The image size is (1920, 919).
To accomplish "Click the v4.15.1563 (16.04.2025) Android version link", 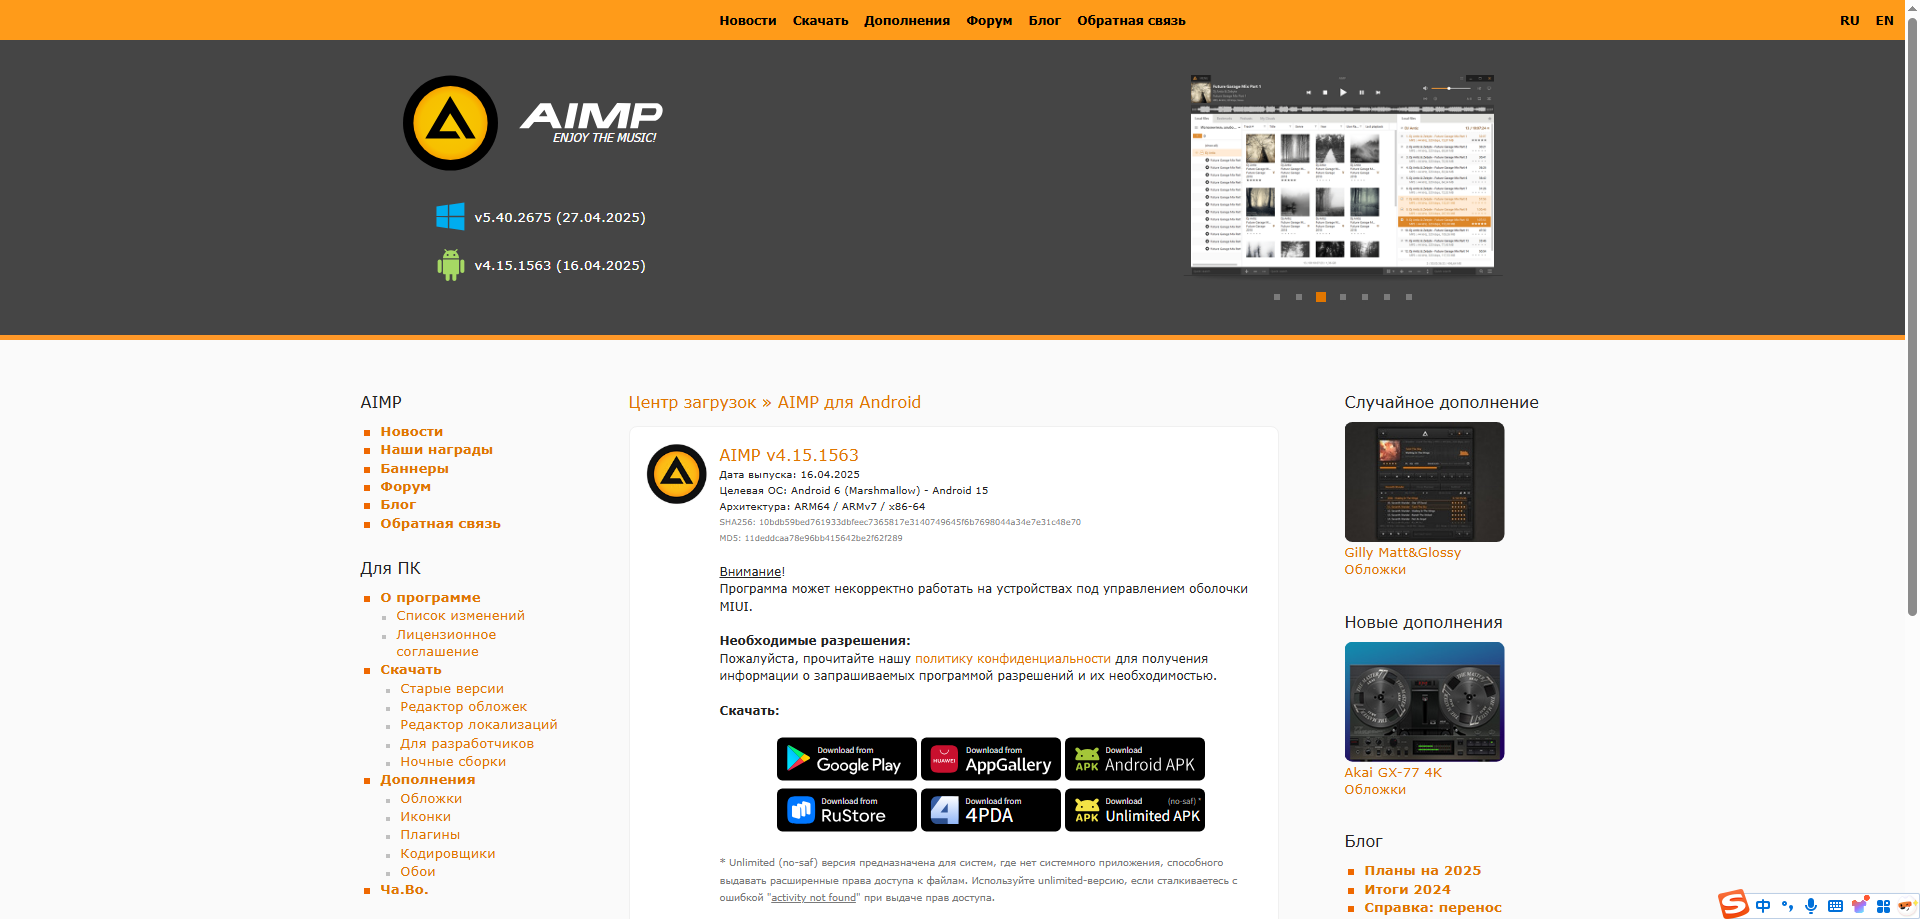I will (560, 265).
